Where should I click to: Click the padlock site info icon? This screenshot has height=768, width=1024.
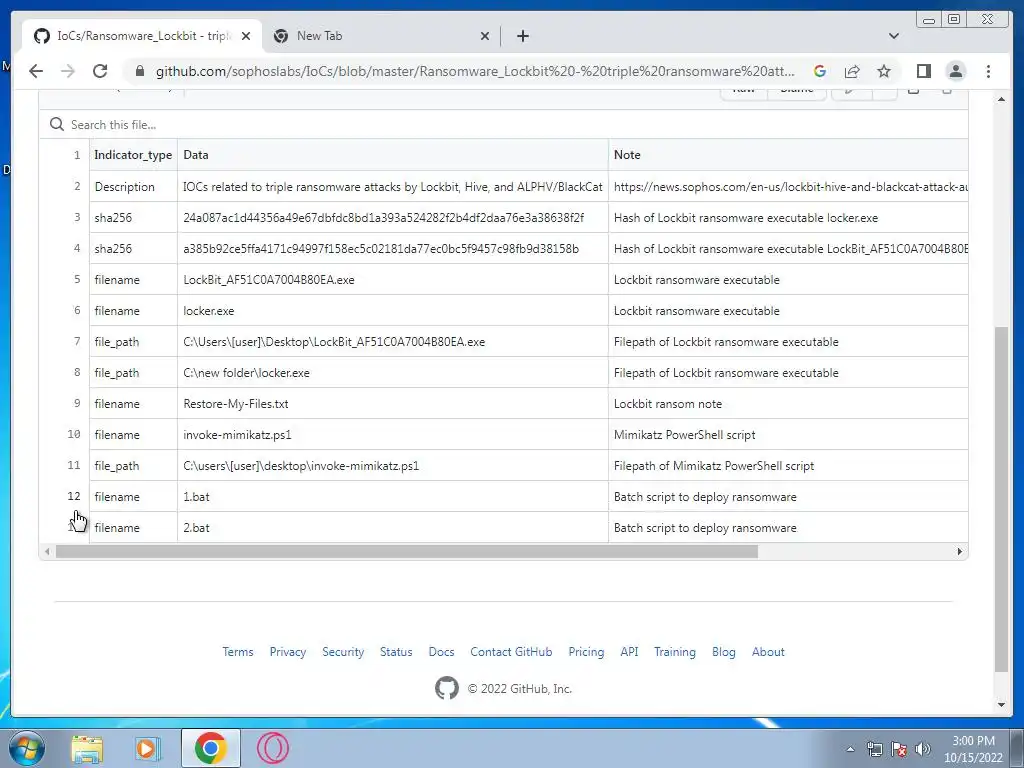139,71
